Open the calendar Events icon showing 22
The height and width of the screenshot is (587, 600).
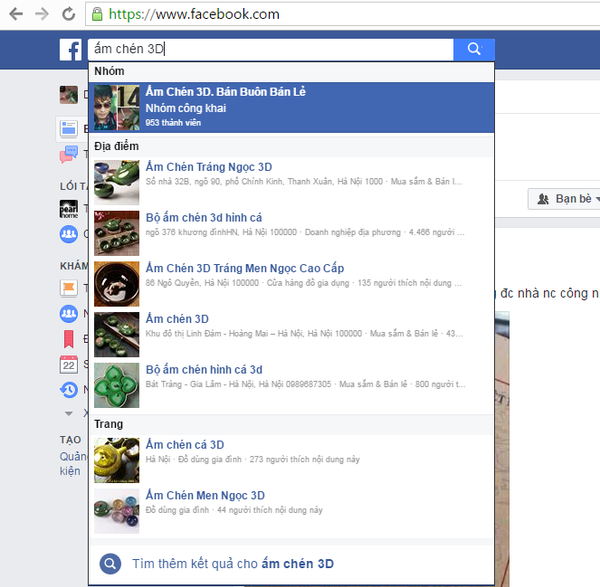pyautogui.click(x=68, y=364)
